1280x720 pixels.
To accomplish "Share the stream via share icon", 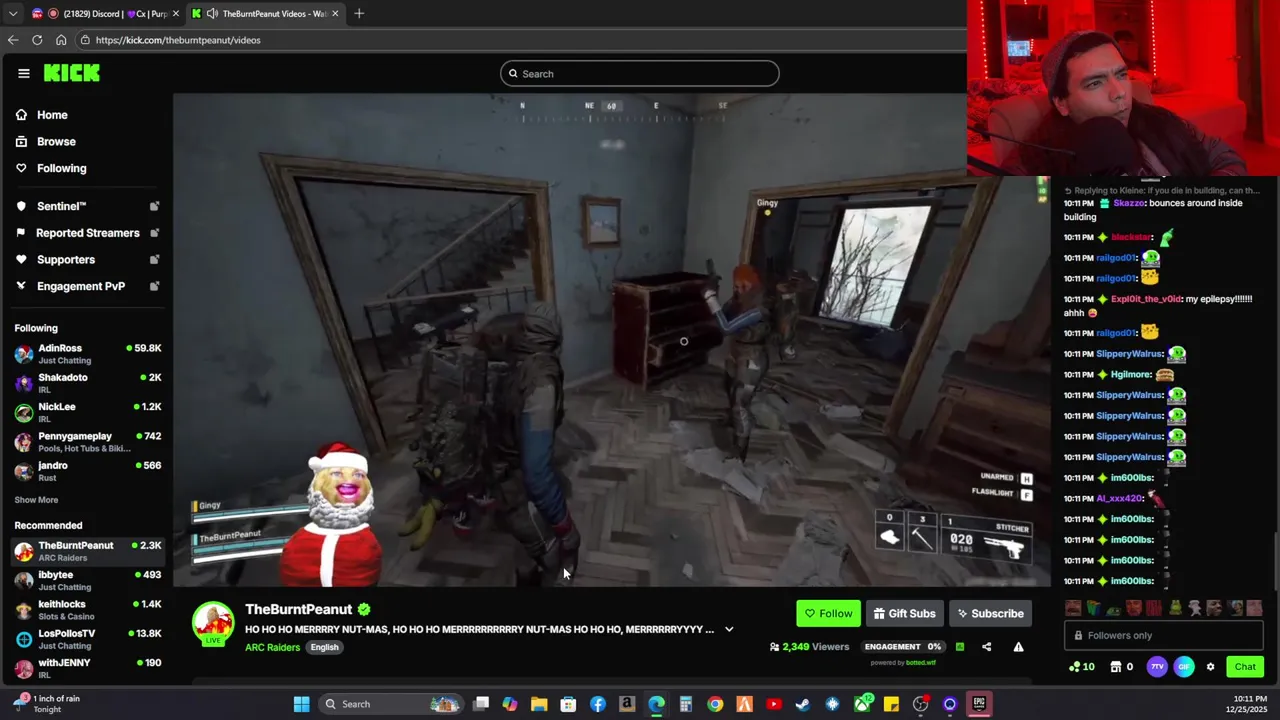I will point(986,647).
